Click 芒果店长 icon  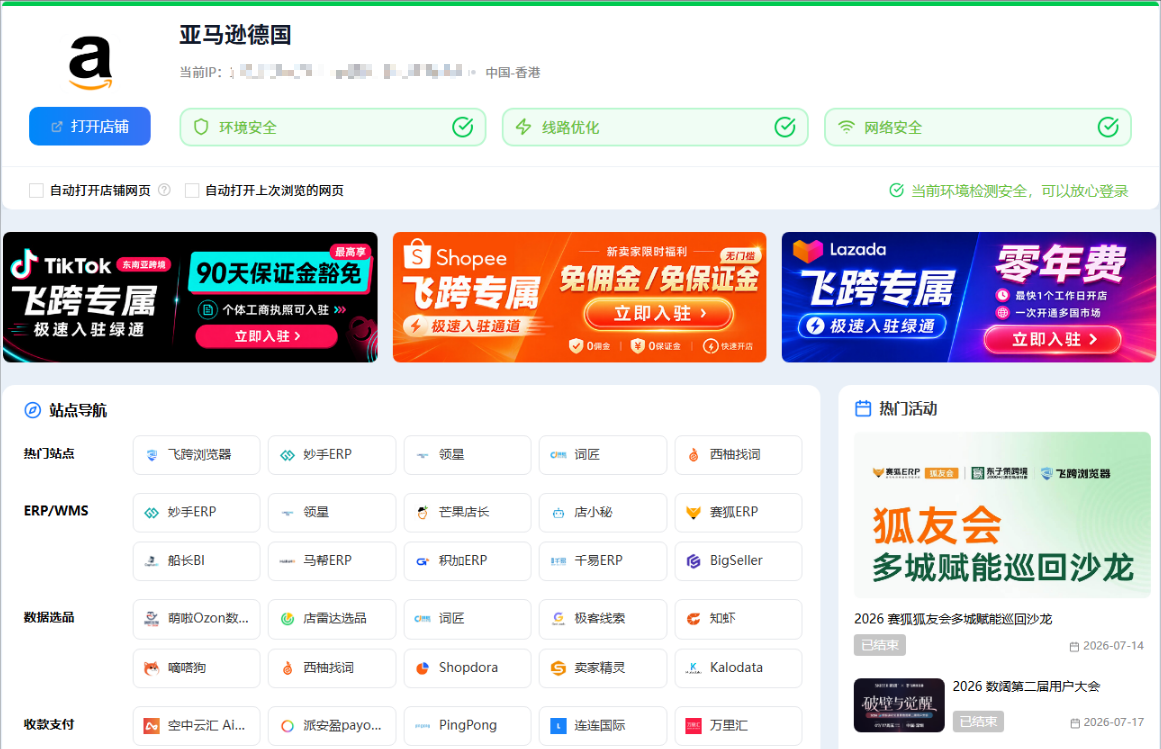point(423,512)
